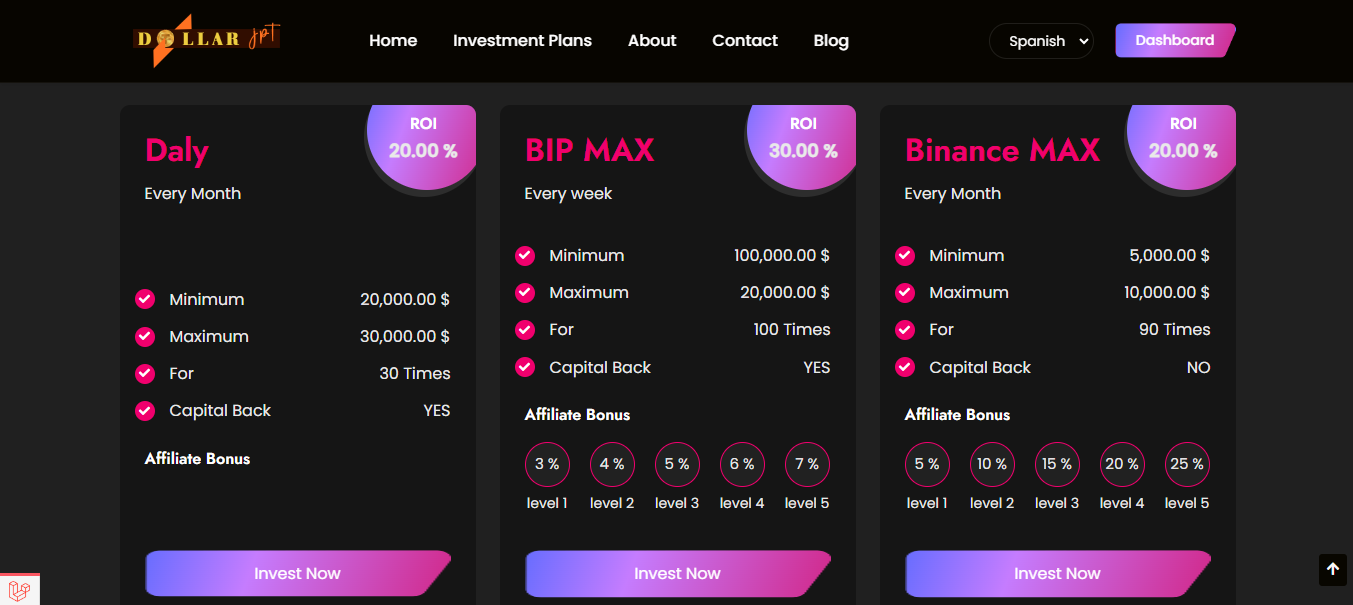Viewport: 1353px width, 605px height.
Task: Click the checkmark beside For in Binance MAX
Action: point(905,329)
